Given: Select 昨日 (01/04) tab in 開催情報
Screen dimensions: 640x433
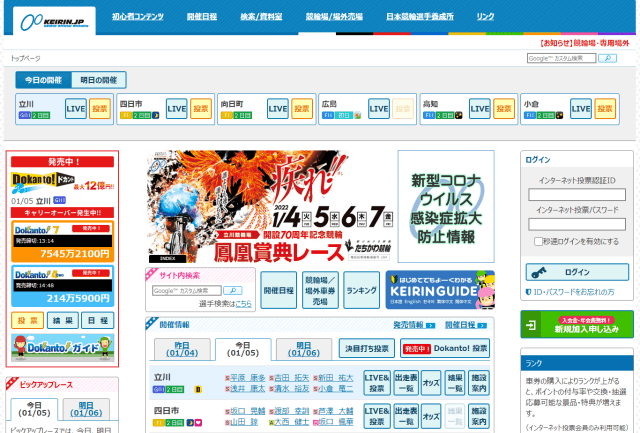Looking at the screenshot, I should coord(182,349).
